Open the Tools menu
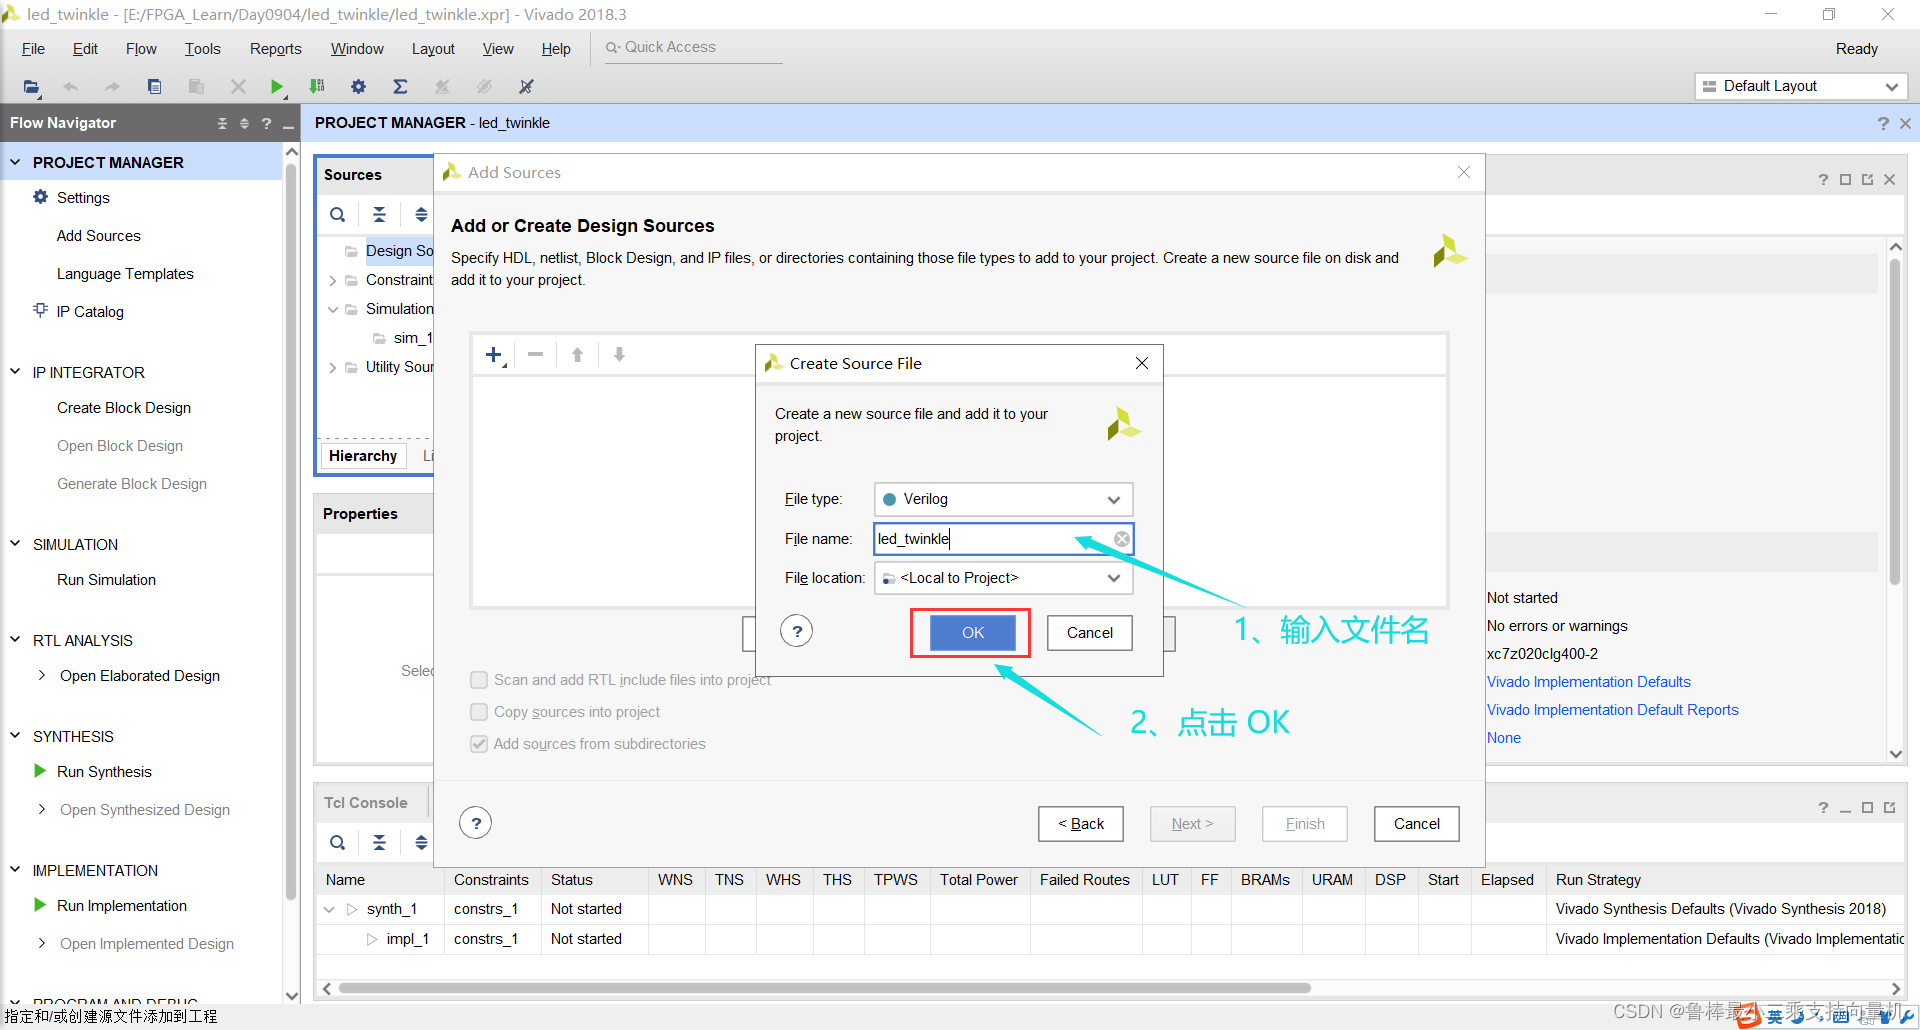1920x1030 pixels. coord(202,49)
